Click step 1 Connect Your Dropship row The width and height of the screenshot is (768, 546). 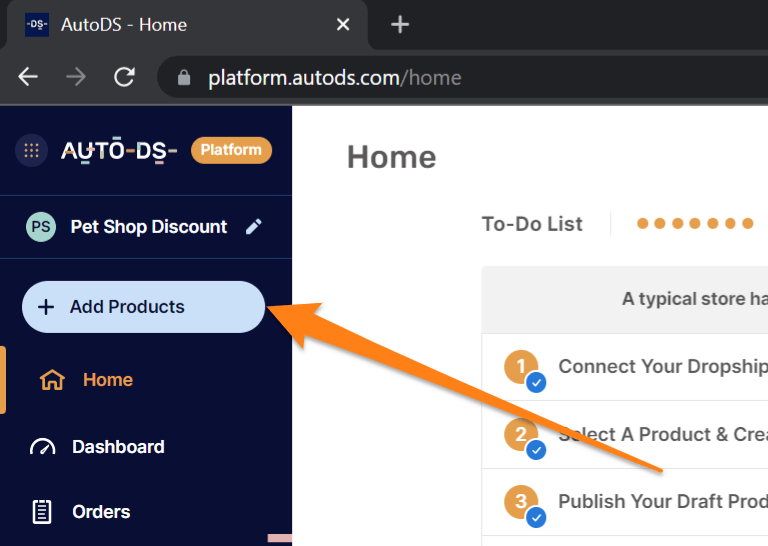click(x=624, y=367)
